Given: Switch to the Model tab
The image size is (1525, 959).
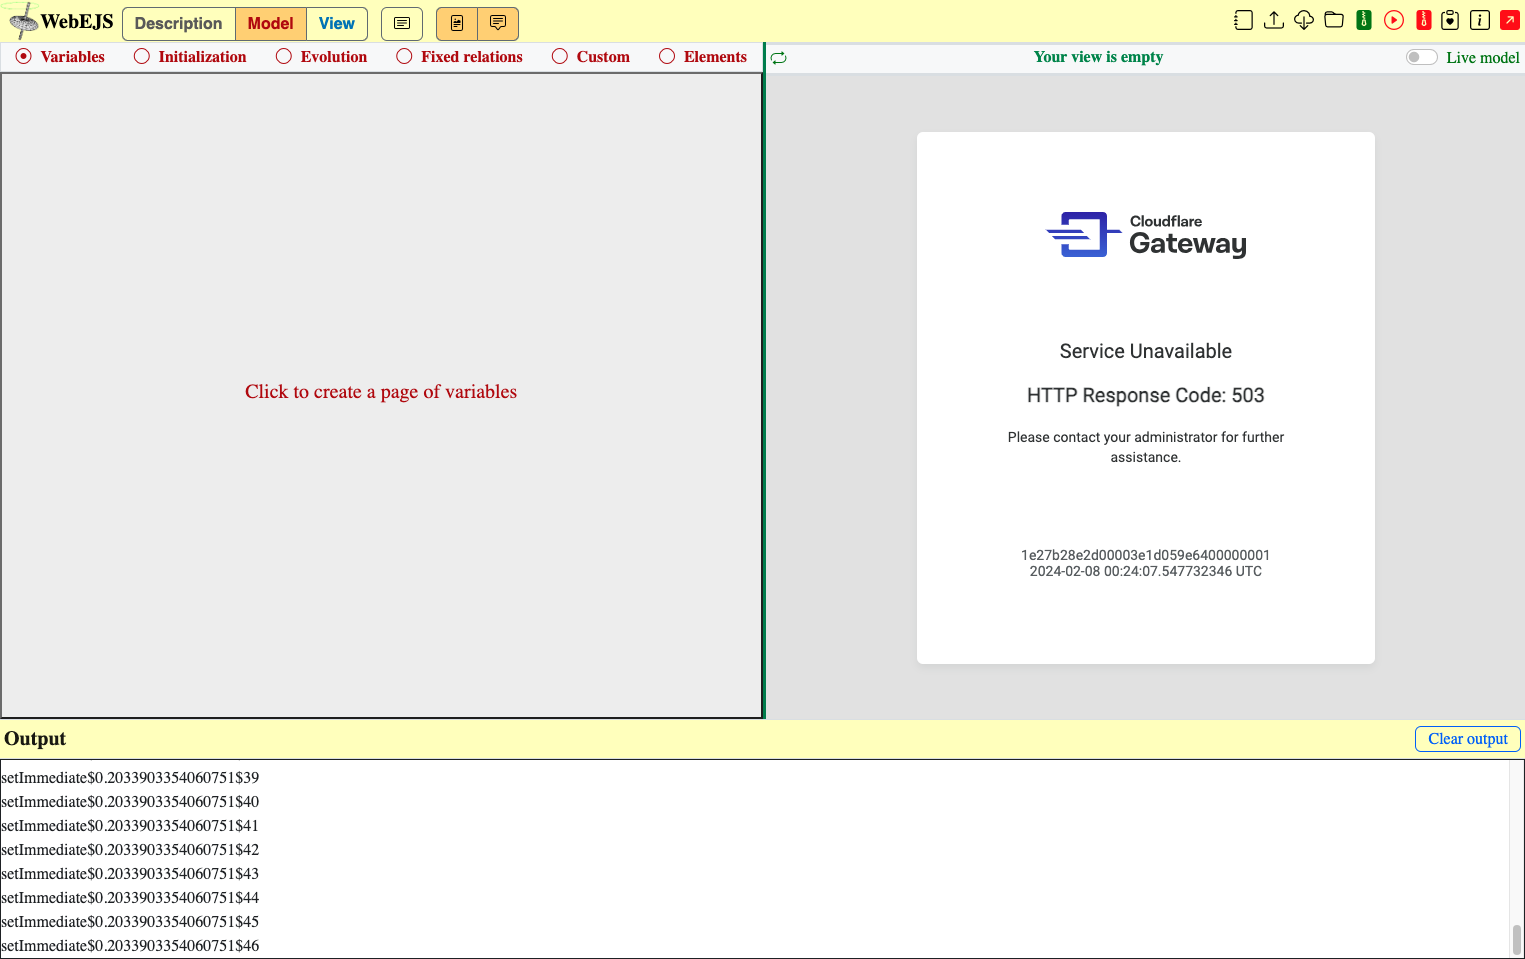Looking at the screenshot, I should click(271, 23).
